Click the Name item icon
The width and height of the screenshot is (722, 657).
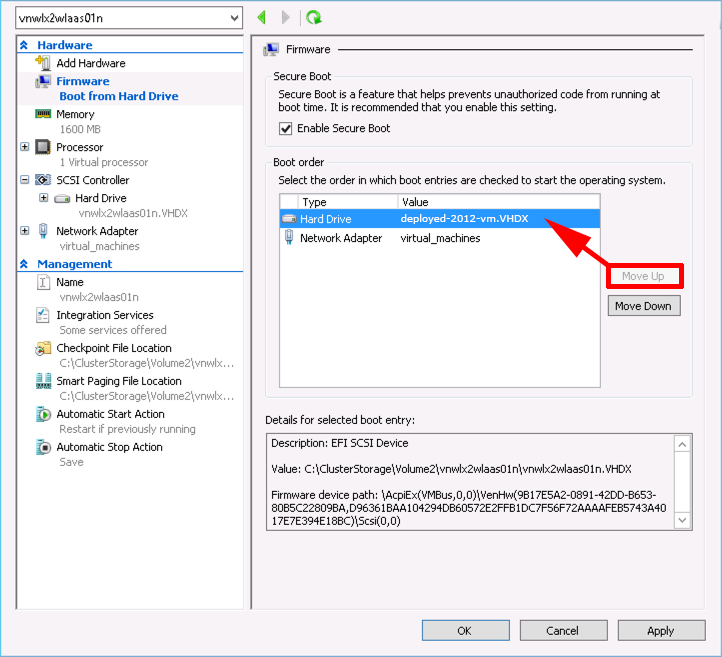point(43,282)
